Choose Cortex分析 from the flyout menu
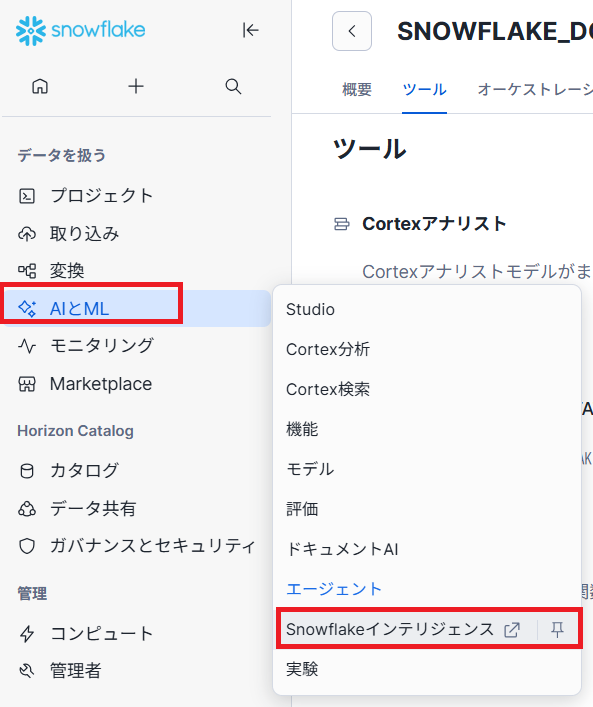 pos(427,349)
